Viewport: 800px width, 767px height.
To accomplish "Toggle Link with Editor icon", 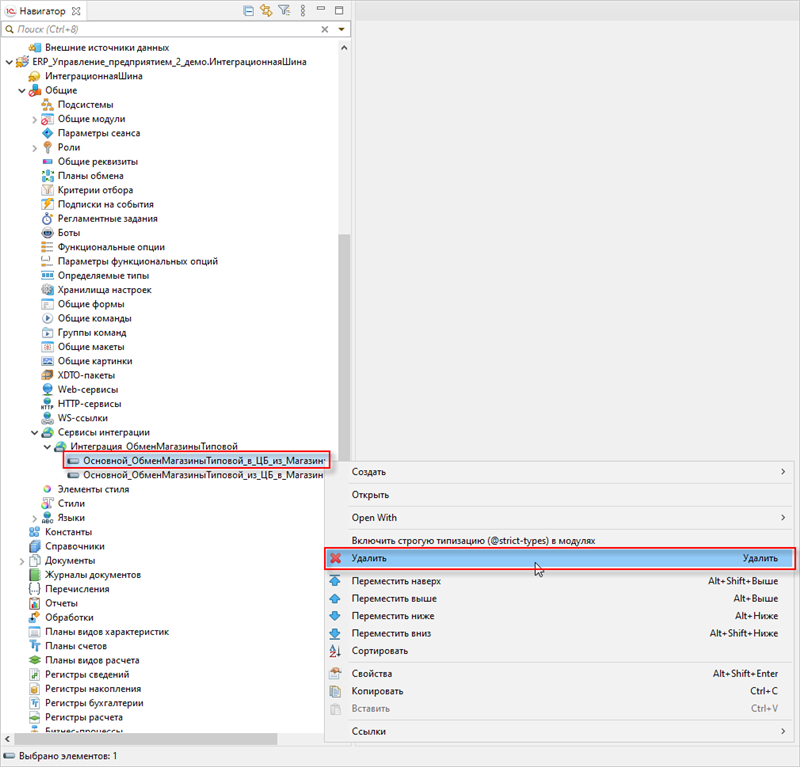I will coord(266,10).
